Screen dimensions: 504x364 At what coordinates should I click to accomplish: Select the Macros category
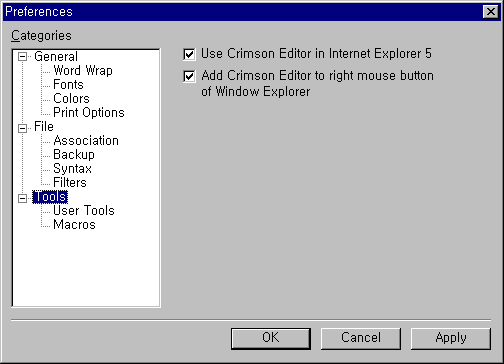coord(74,225)
